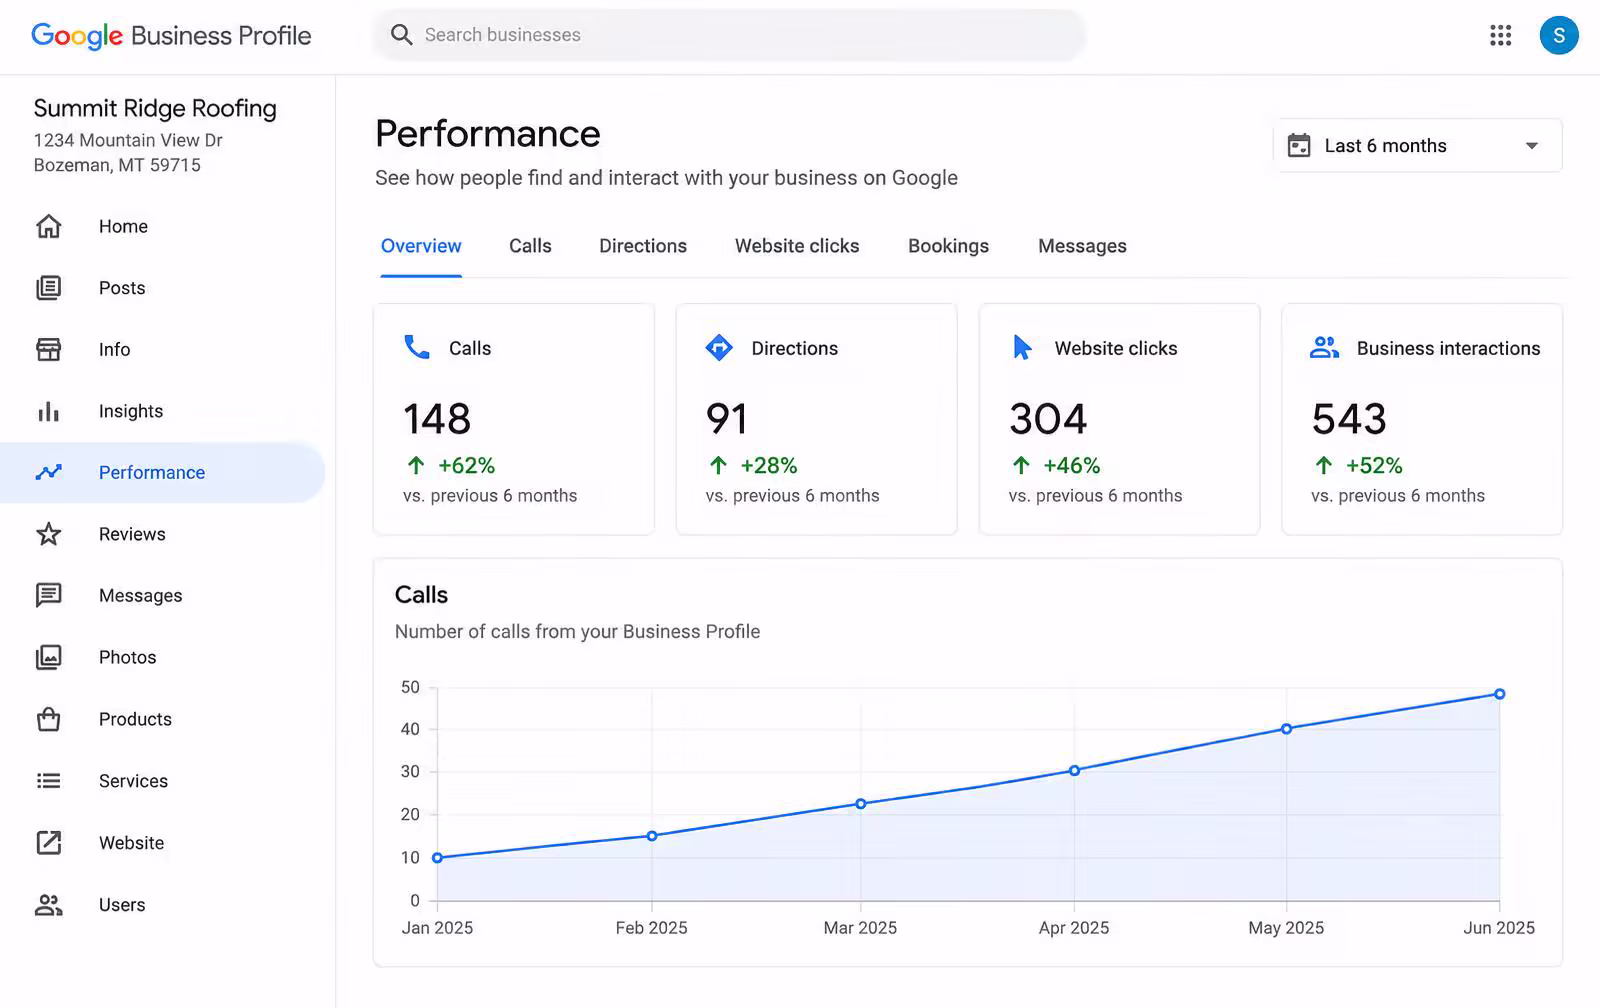This screenshot has height=1008, width=1600.
Task: Select the Products shopping bag icon
Action: (x=48, y=719)
